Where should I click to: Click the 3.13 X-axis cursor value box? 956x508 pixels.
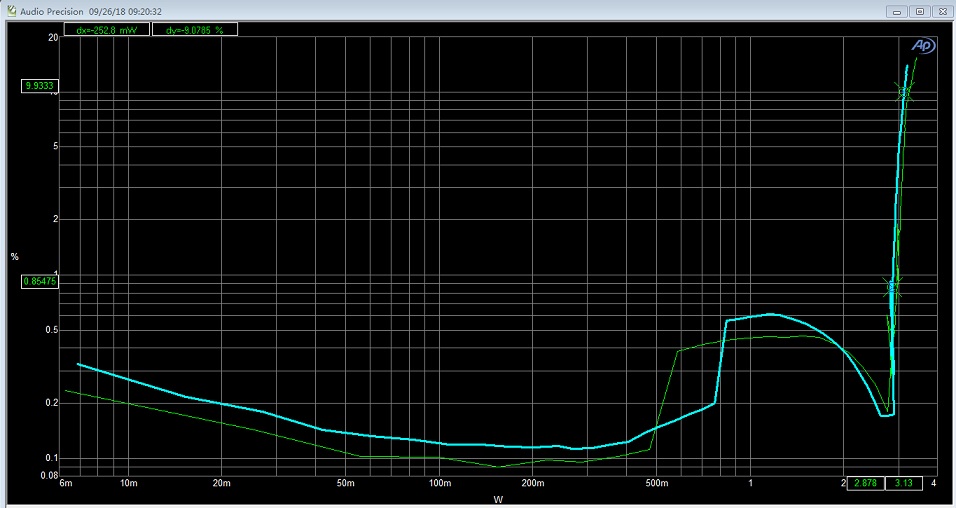(x=904, y=484)
